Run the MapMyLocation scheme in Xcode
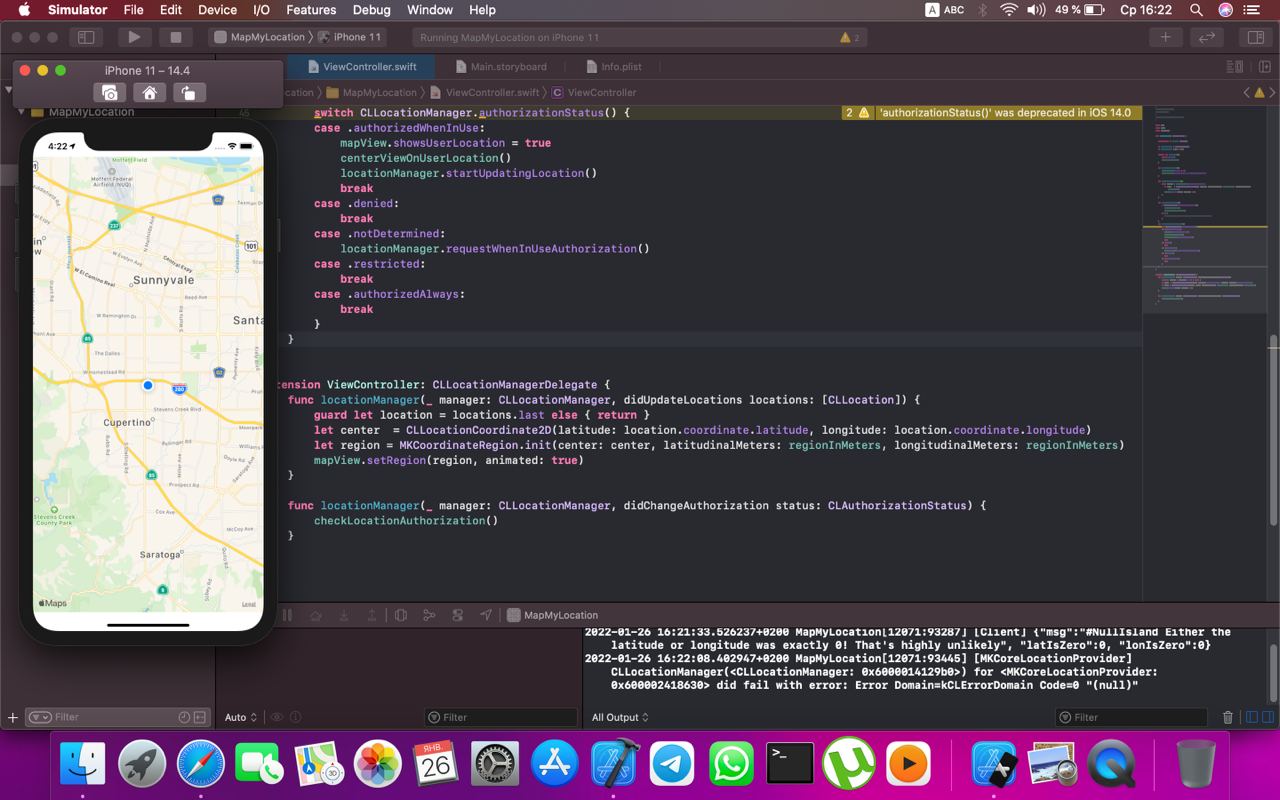 pos(133,37)
